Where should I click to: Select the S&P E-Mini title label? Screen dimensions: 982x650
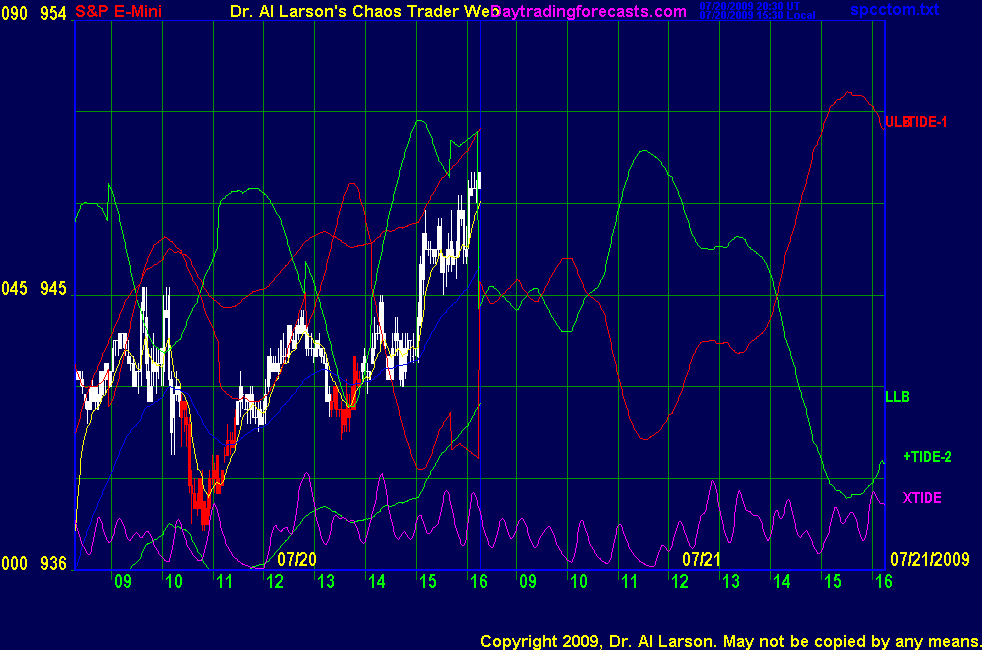click(121, 11)
